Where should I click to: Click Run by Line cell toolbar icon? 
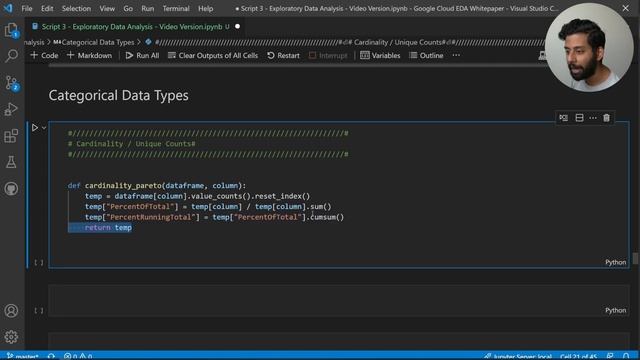pos(564,118)
